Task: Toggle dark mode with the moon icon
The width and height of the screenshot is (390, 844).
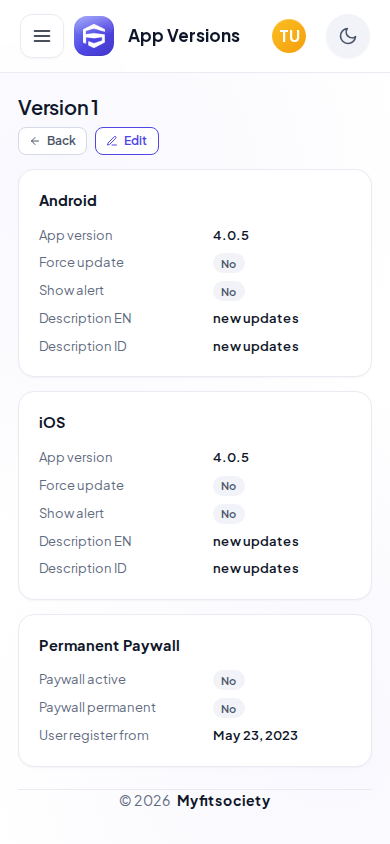Action: [348, 36]
